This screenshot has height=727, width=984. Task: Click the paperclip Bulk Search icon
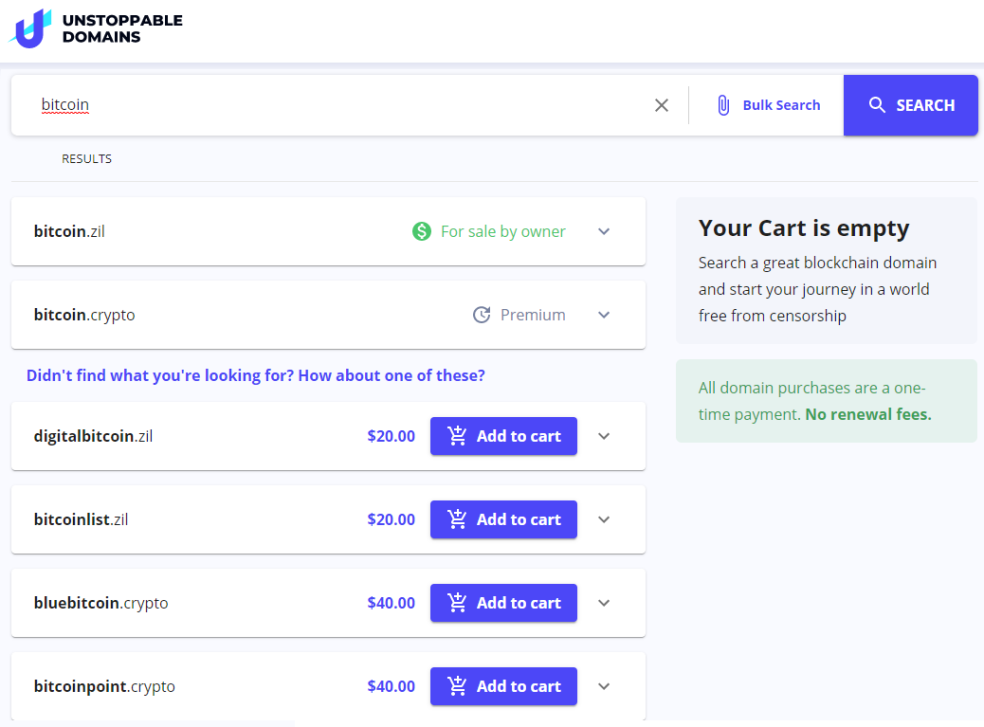coord(723,105)
